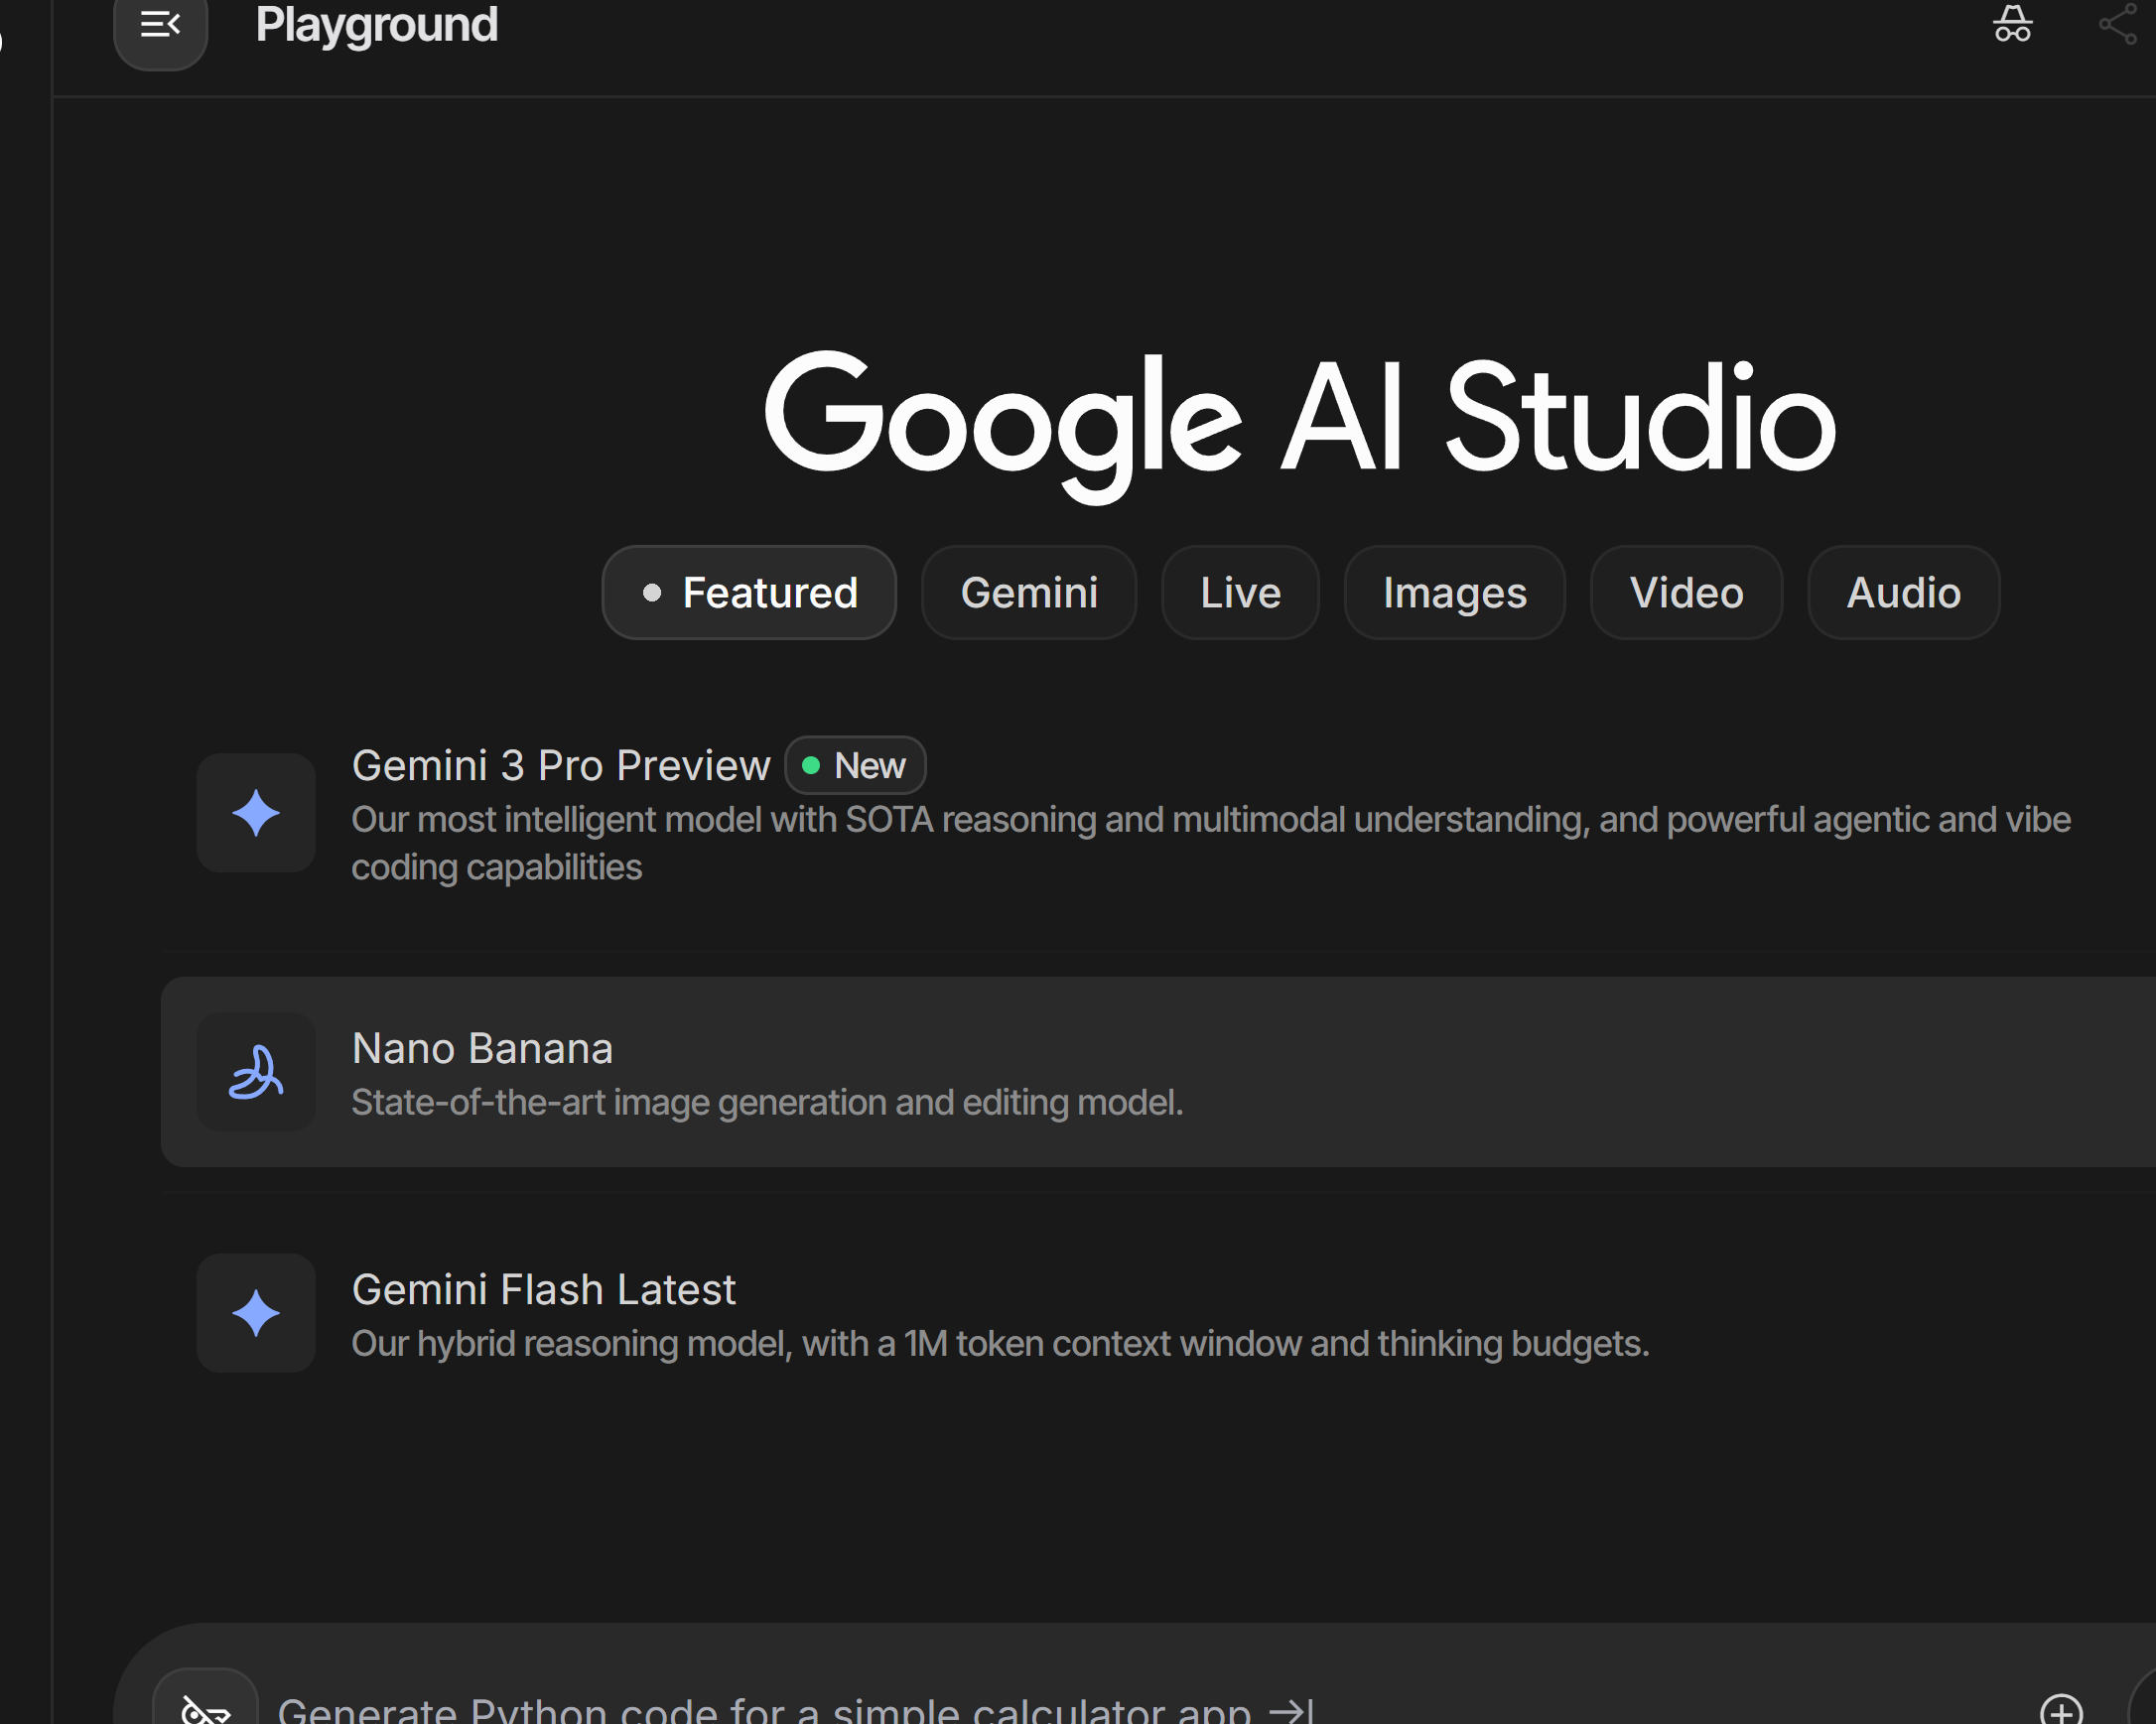
Task: Go to the Video tab
Action: (1686, 592)
